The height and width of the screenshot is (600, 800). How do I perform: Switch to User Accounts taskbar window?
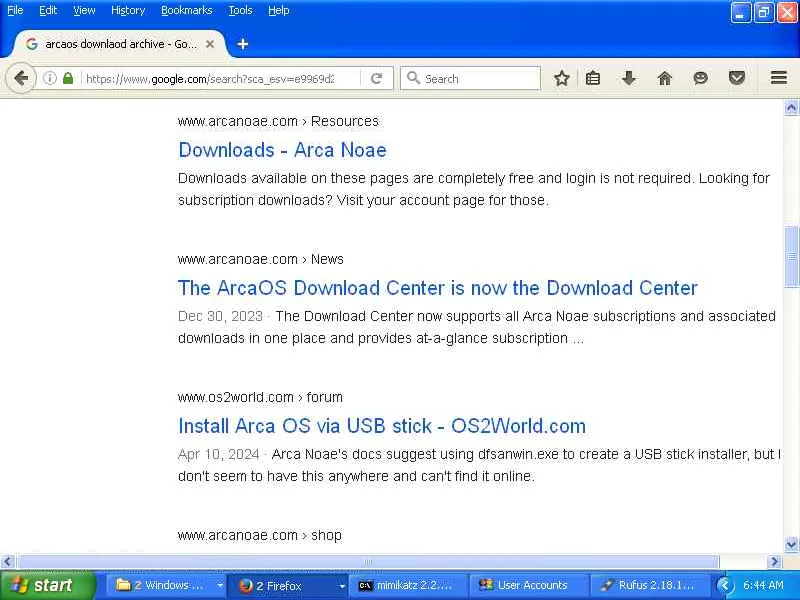coord(530,586)
